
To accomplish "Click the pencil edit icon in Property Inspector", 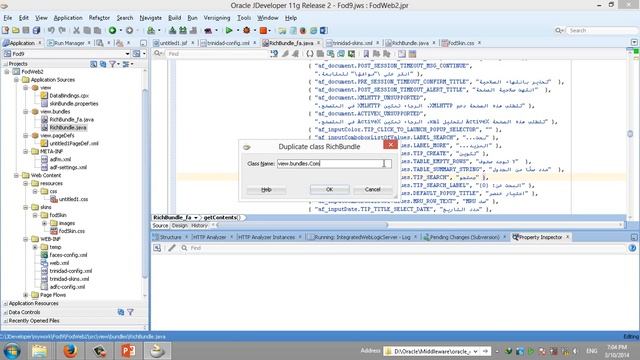I will pos(172,248).
